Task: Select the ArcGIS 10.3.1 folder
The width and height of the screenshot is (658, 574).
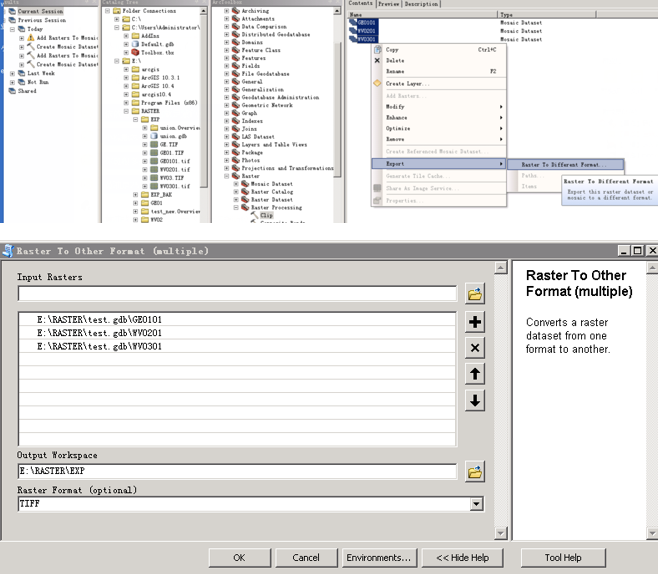Action: coord(160,78)
